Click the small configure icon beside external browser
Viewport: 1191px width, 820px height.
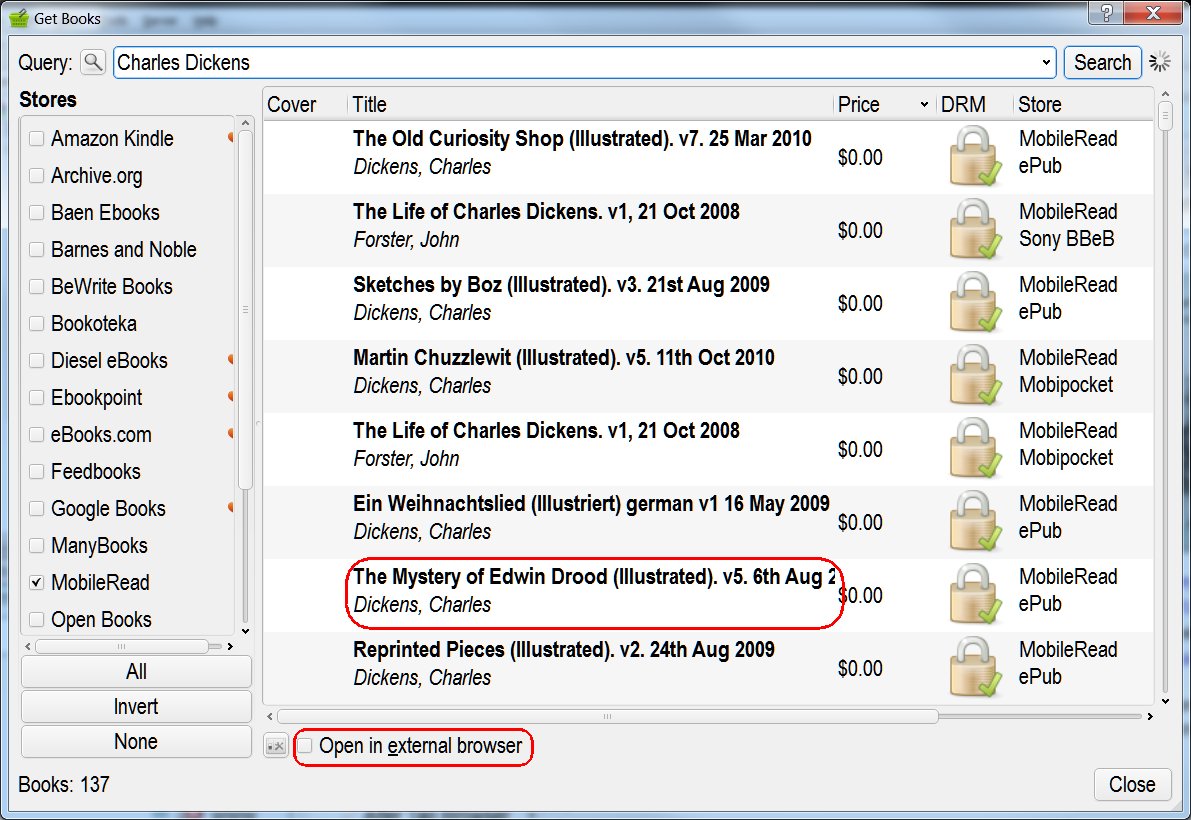tap(275, 746)
